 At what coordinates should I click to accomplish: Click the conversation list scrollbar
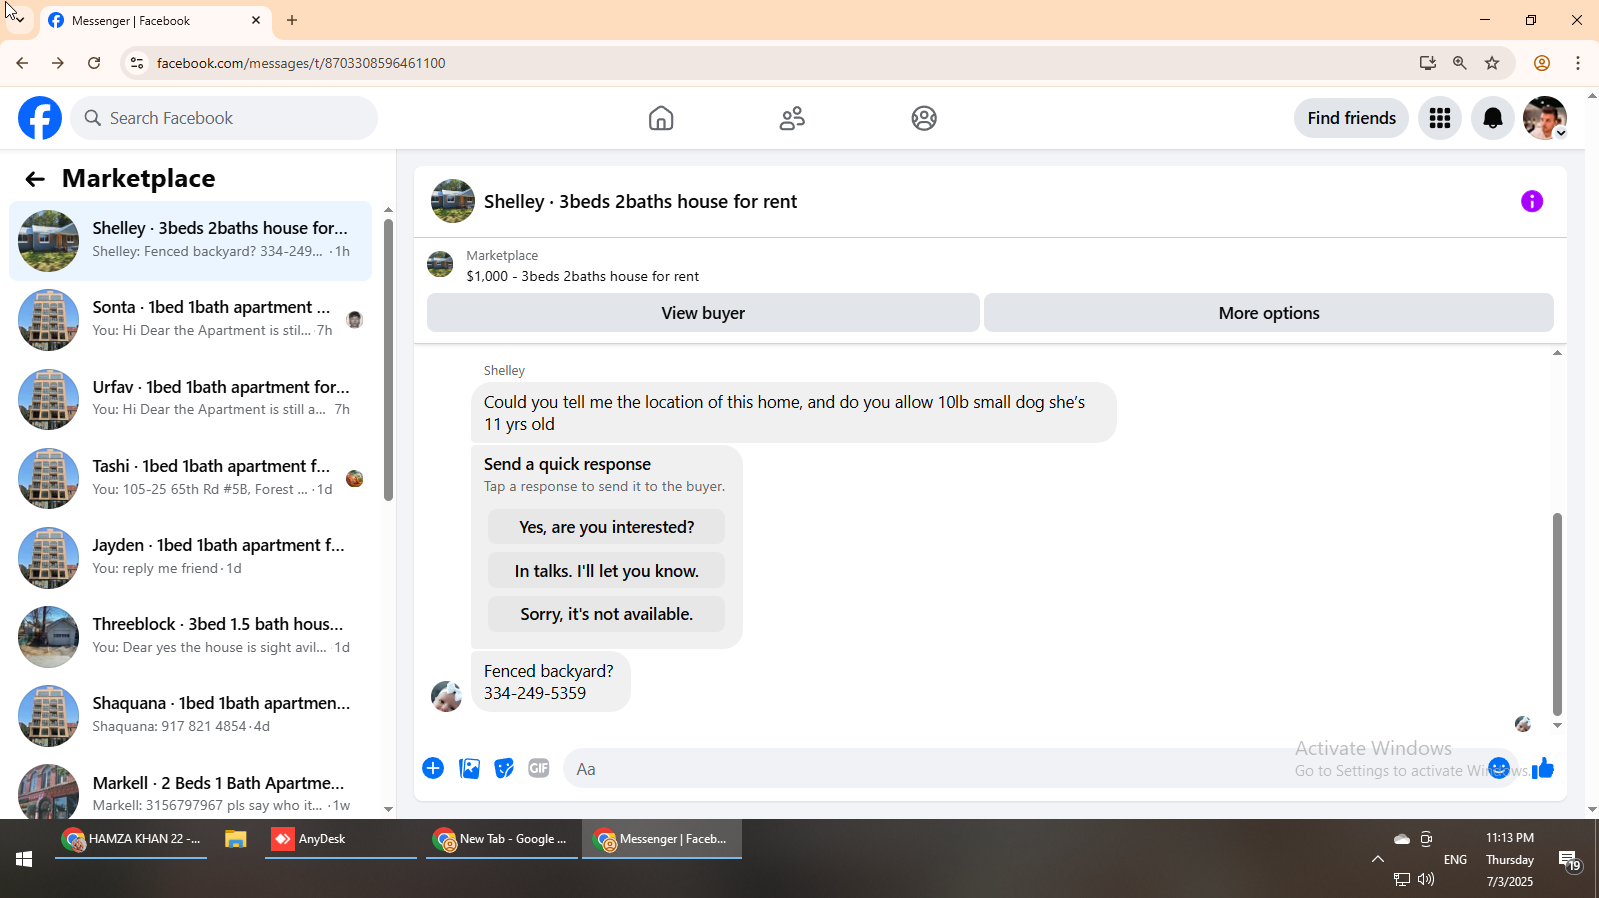point(388,360)
